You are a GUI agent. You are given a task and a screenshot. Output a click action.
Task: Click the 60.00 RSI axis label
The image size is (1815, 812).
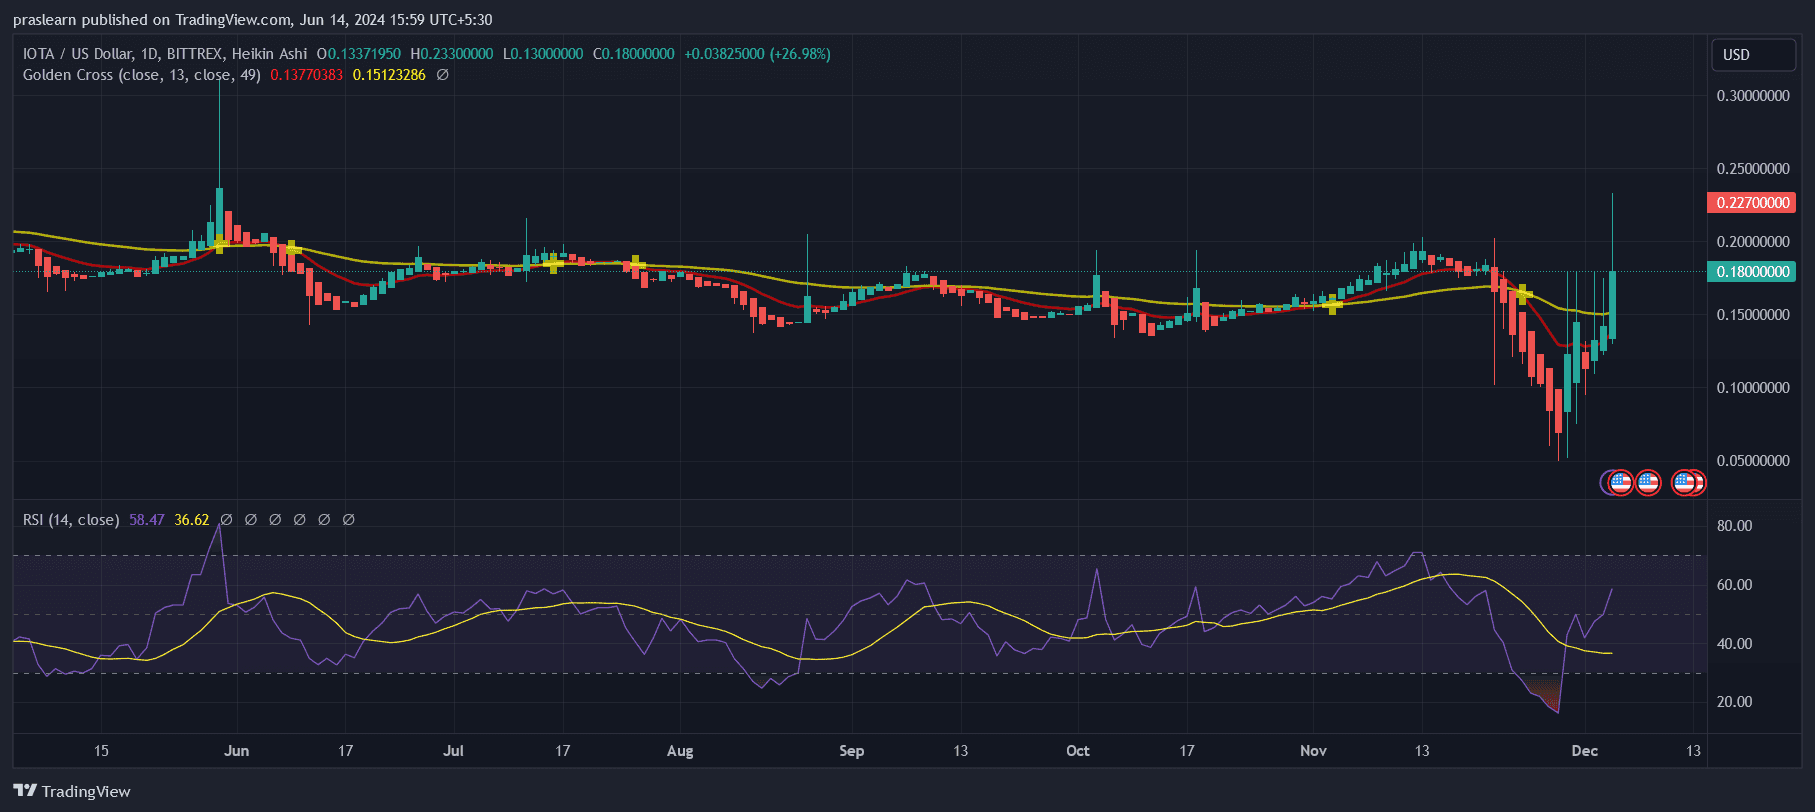click(1735, 585)
